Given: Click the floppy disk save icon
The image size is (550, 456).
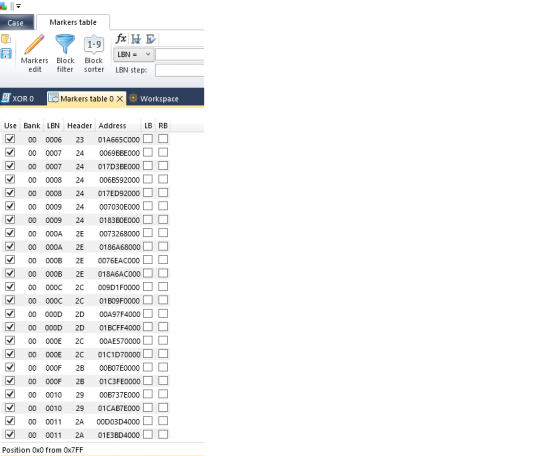Looking at the screenshot, I should 6,54.
